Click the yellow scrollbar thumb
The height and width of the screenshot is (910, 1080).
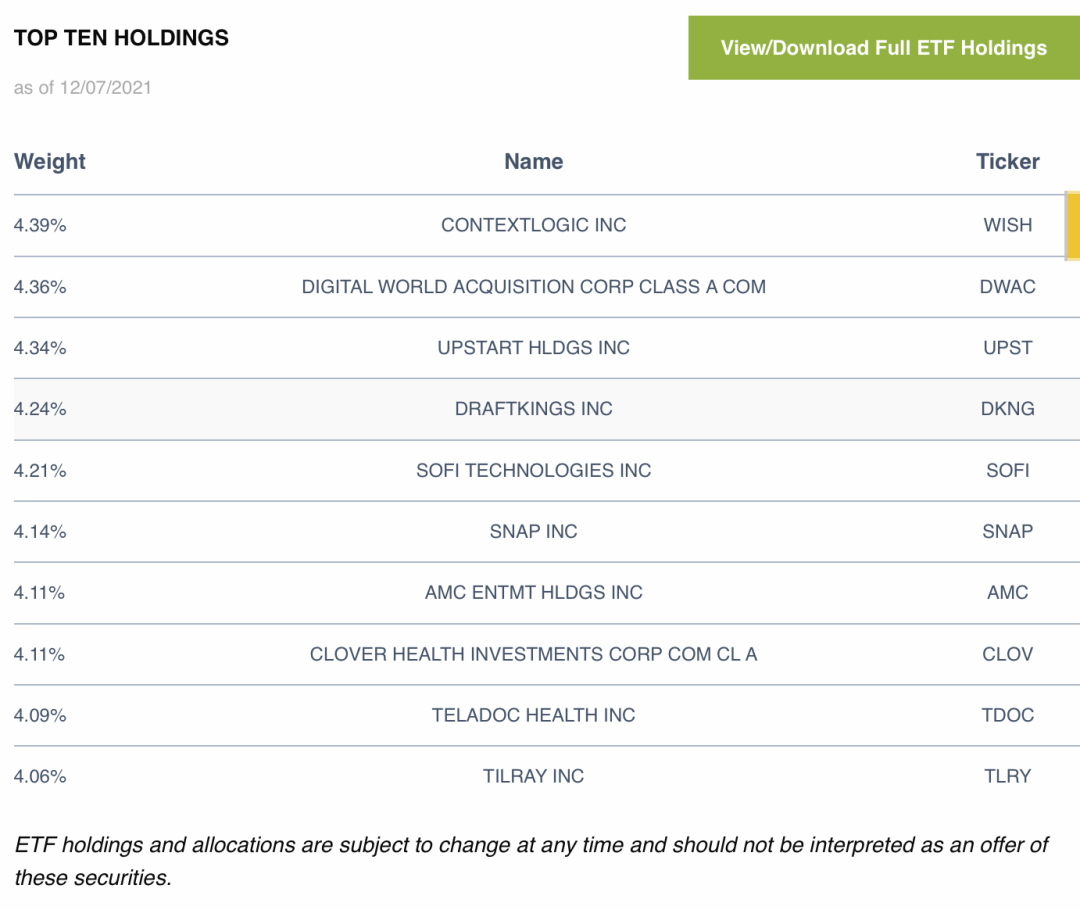pyautogui.click(x=1073, y=226)
